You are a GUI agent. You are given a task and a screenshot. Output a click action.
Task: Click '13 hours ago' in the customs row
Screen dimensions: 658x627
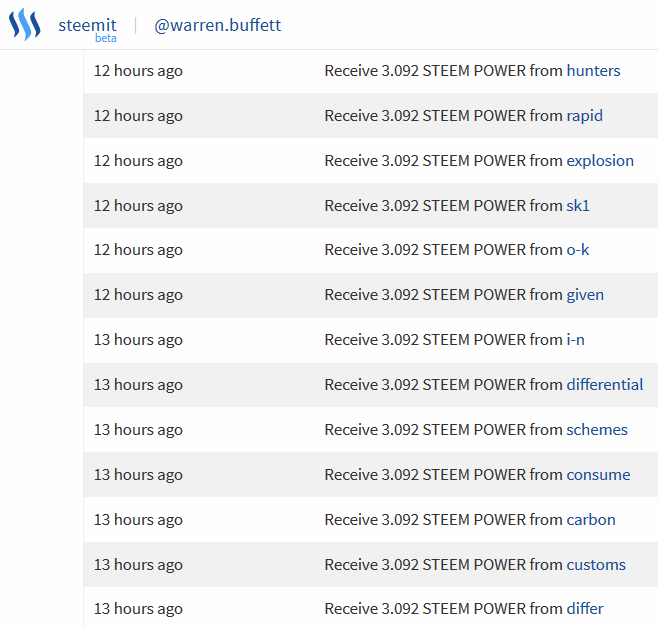pyautogui.click(x=138, y=564)
